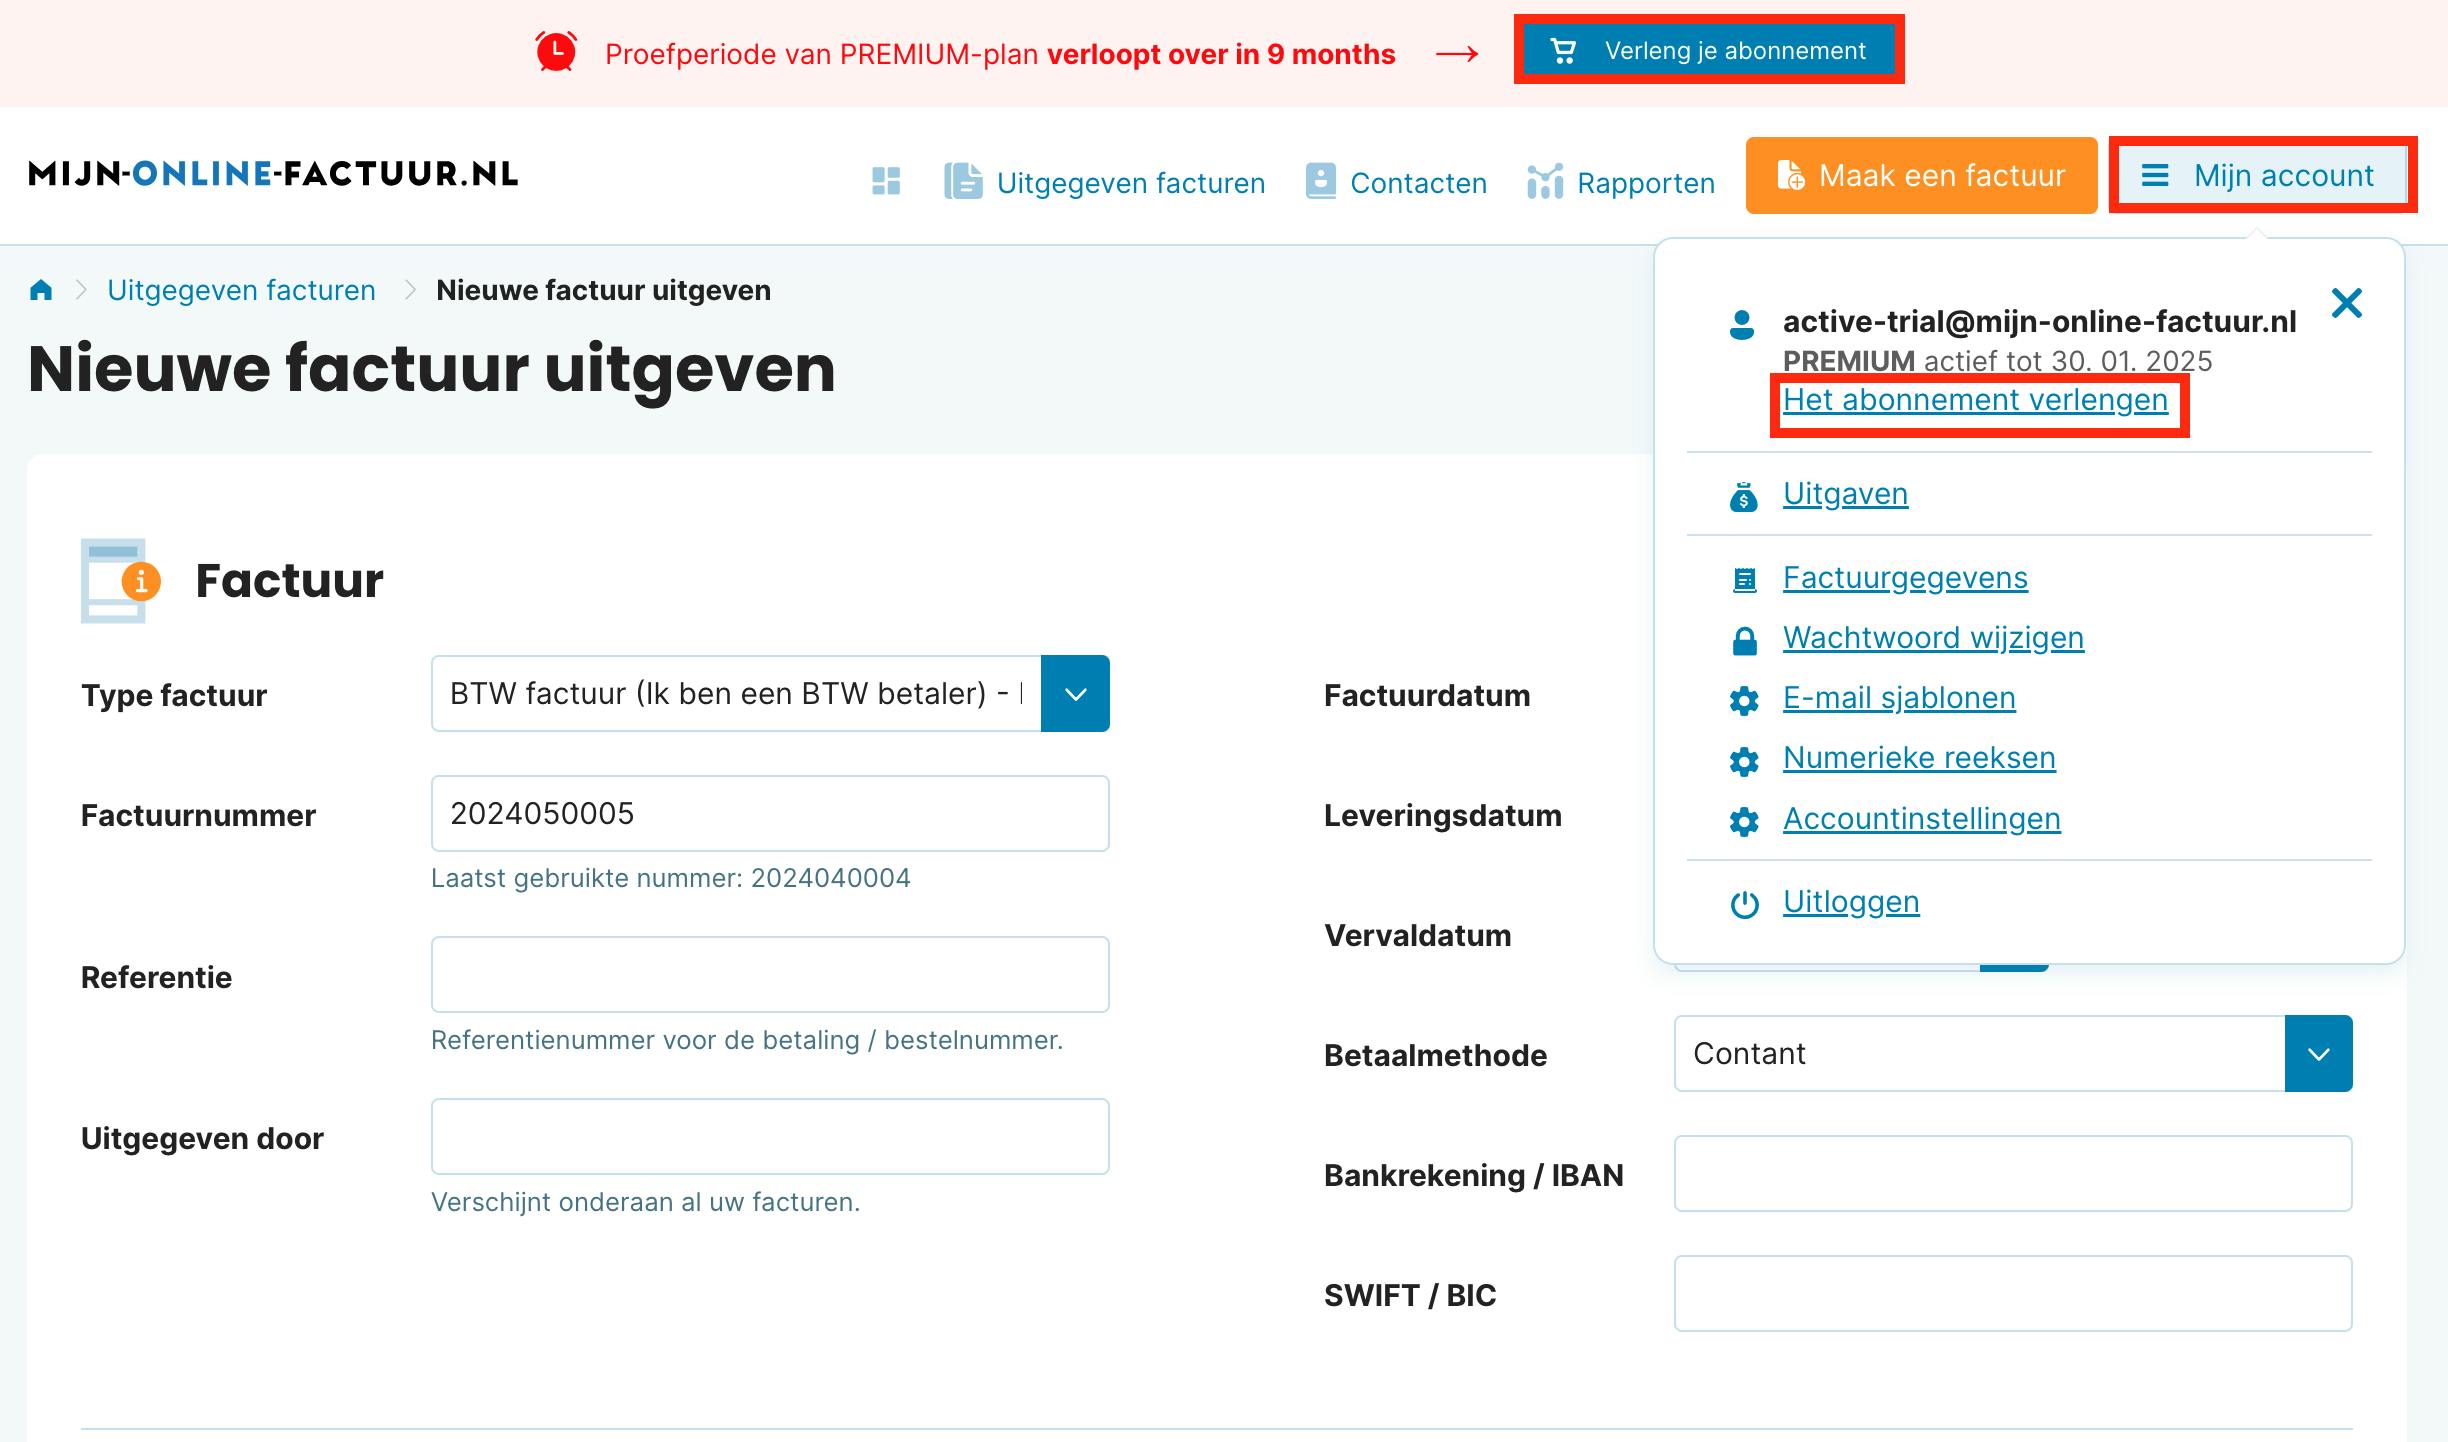Viewport: 2448px width, 1442px height.
Task: Open the Factuurgegevens link
Action: coord(1905,578)
